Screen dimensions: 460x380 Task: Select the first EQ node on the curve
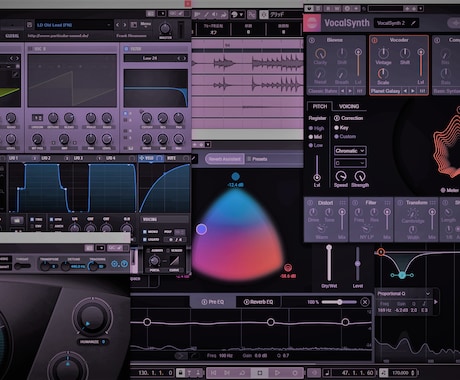pyautogui.click(x=147, y=322)
